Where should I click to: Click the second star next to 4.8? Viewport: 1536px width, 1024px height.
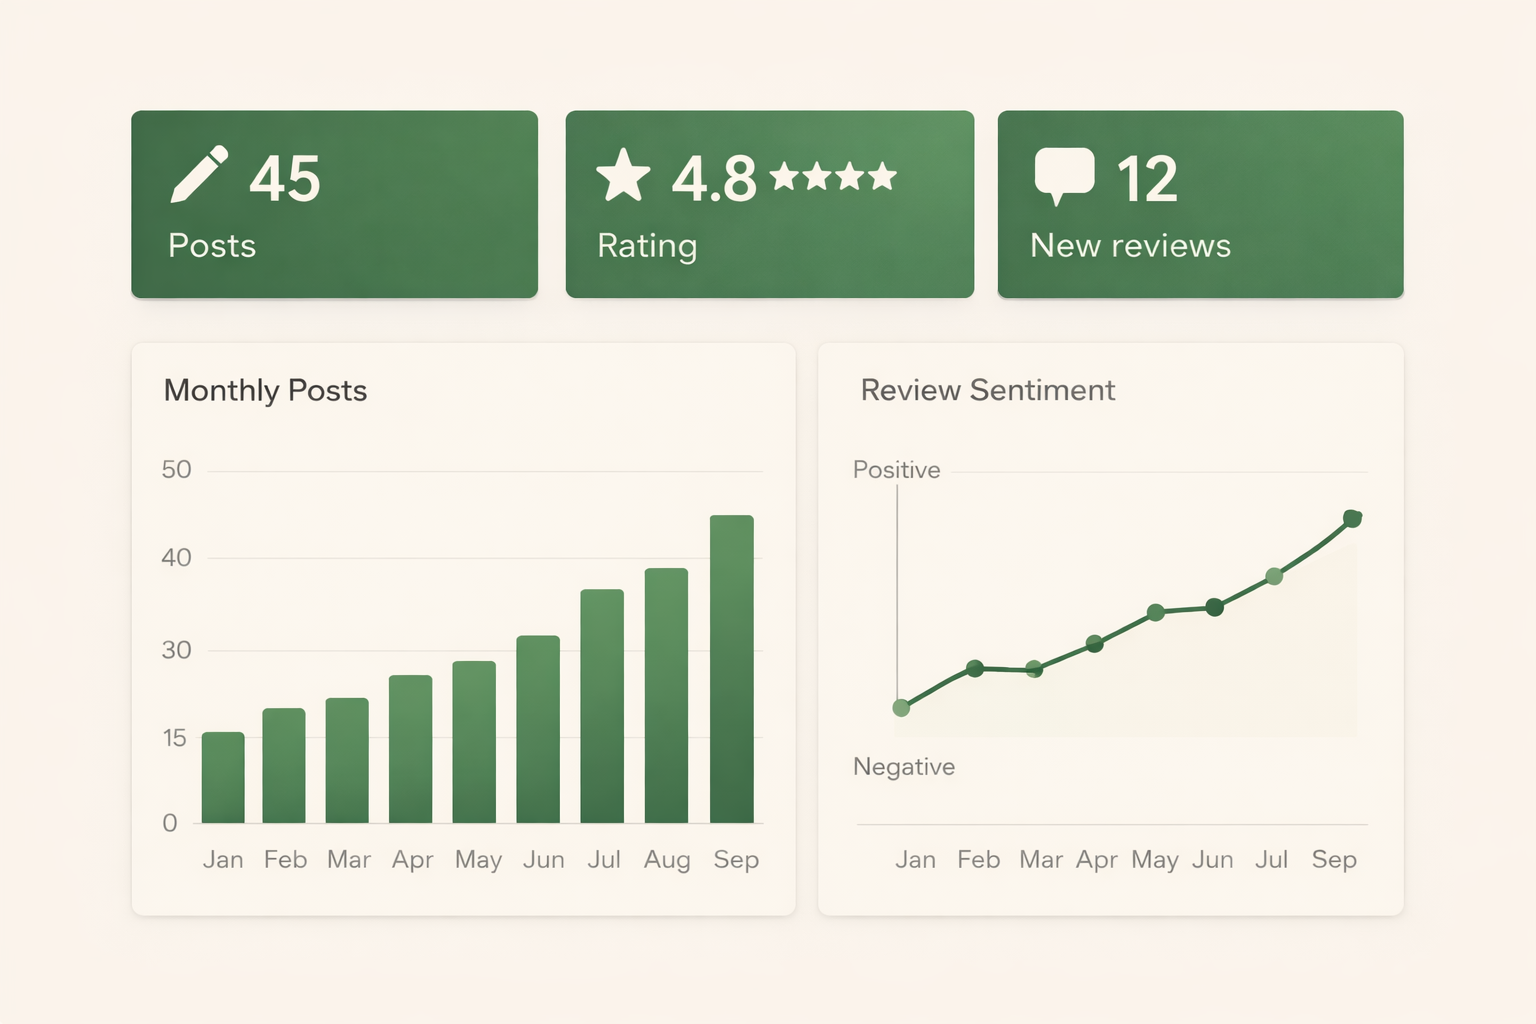[x=816, y=176]
